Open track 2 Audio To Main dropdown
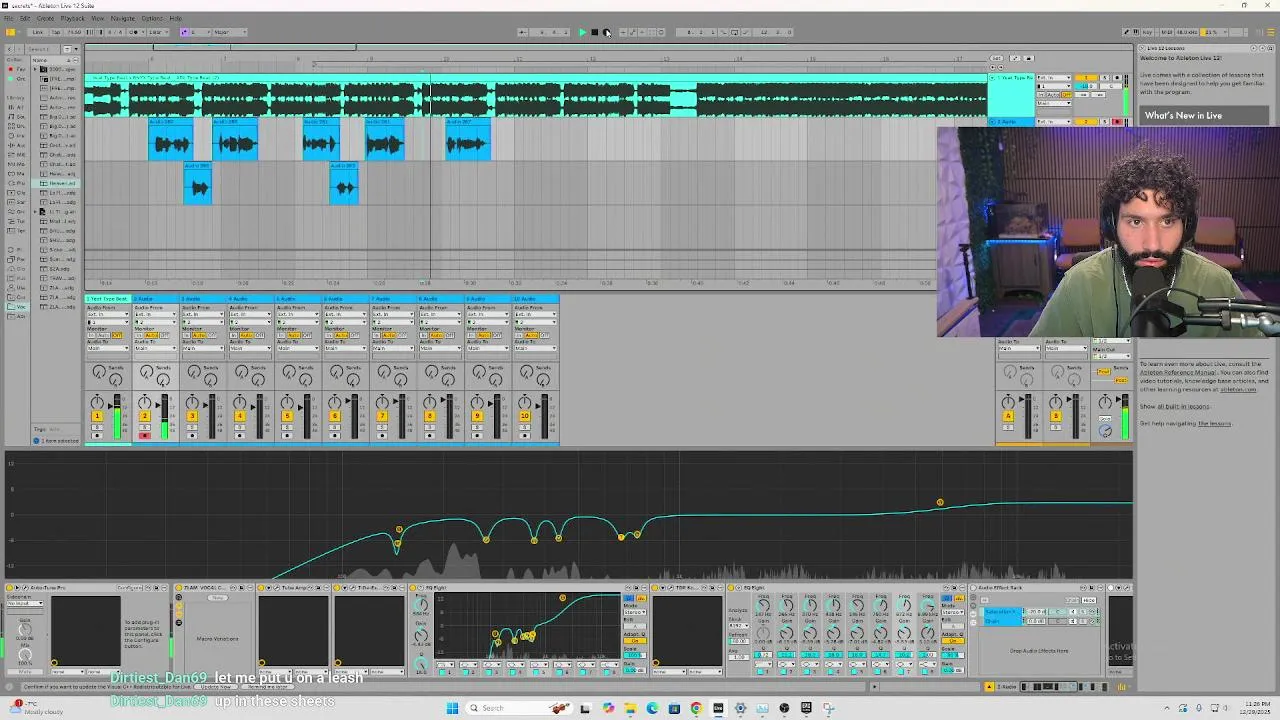The width and height of the screenshot is (1280, 720). (155, 348)
